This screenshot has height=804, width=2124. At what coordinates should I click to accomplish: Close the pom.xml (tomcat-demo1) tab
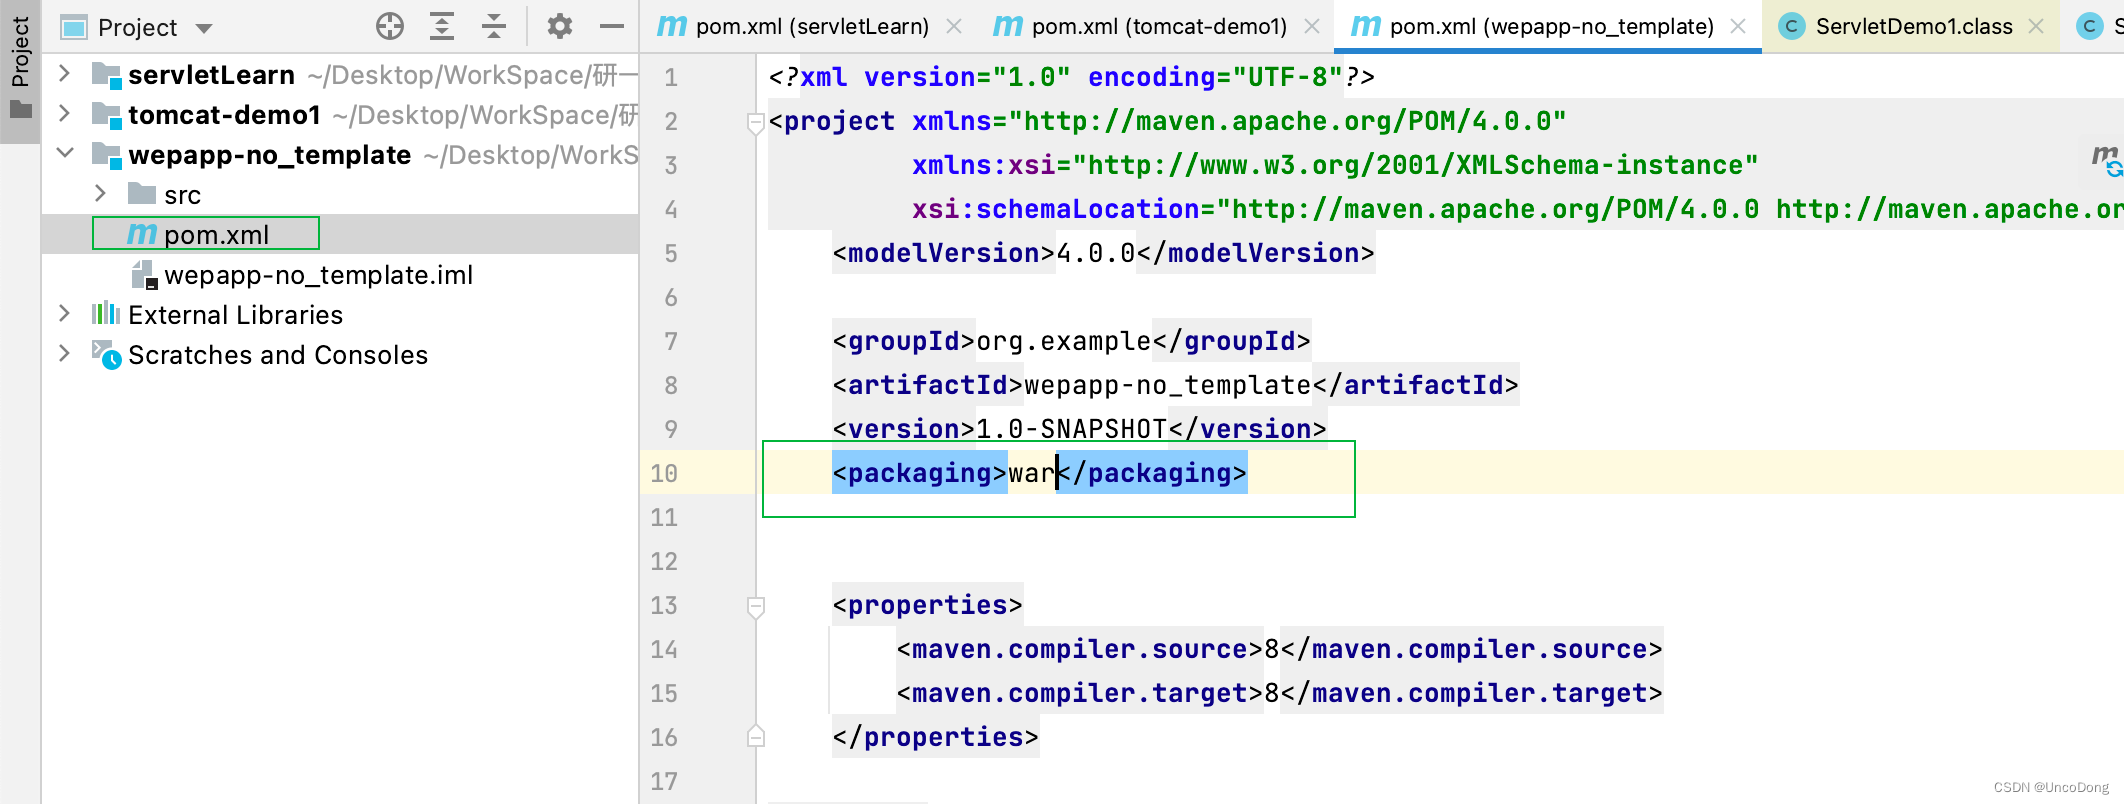click(1312, 27)
